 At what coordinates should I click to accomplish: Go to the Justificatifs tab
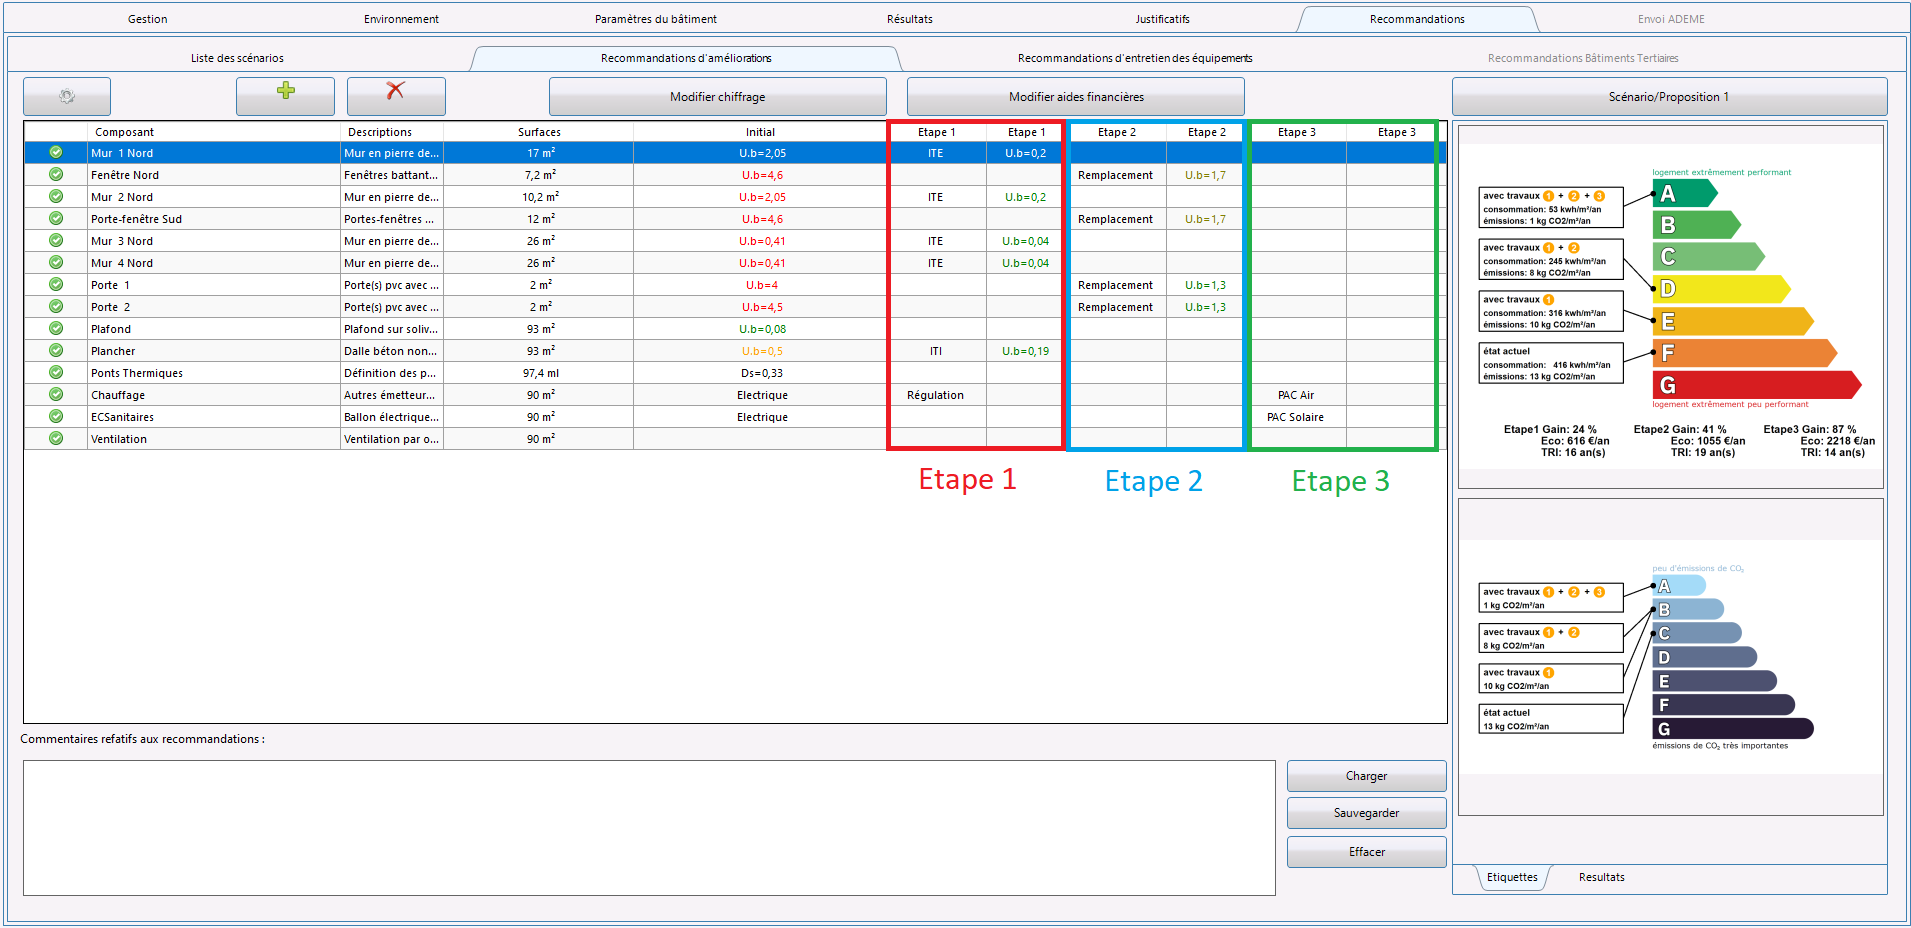coord(1162,18)
